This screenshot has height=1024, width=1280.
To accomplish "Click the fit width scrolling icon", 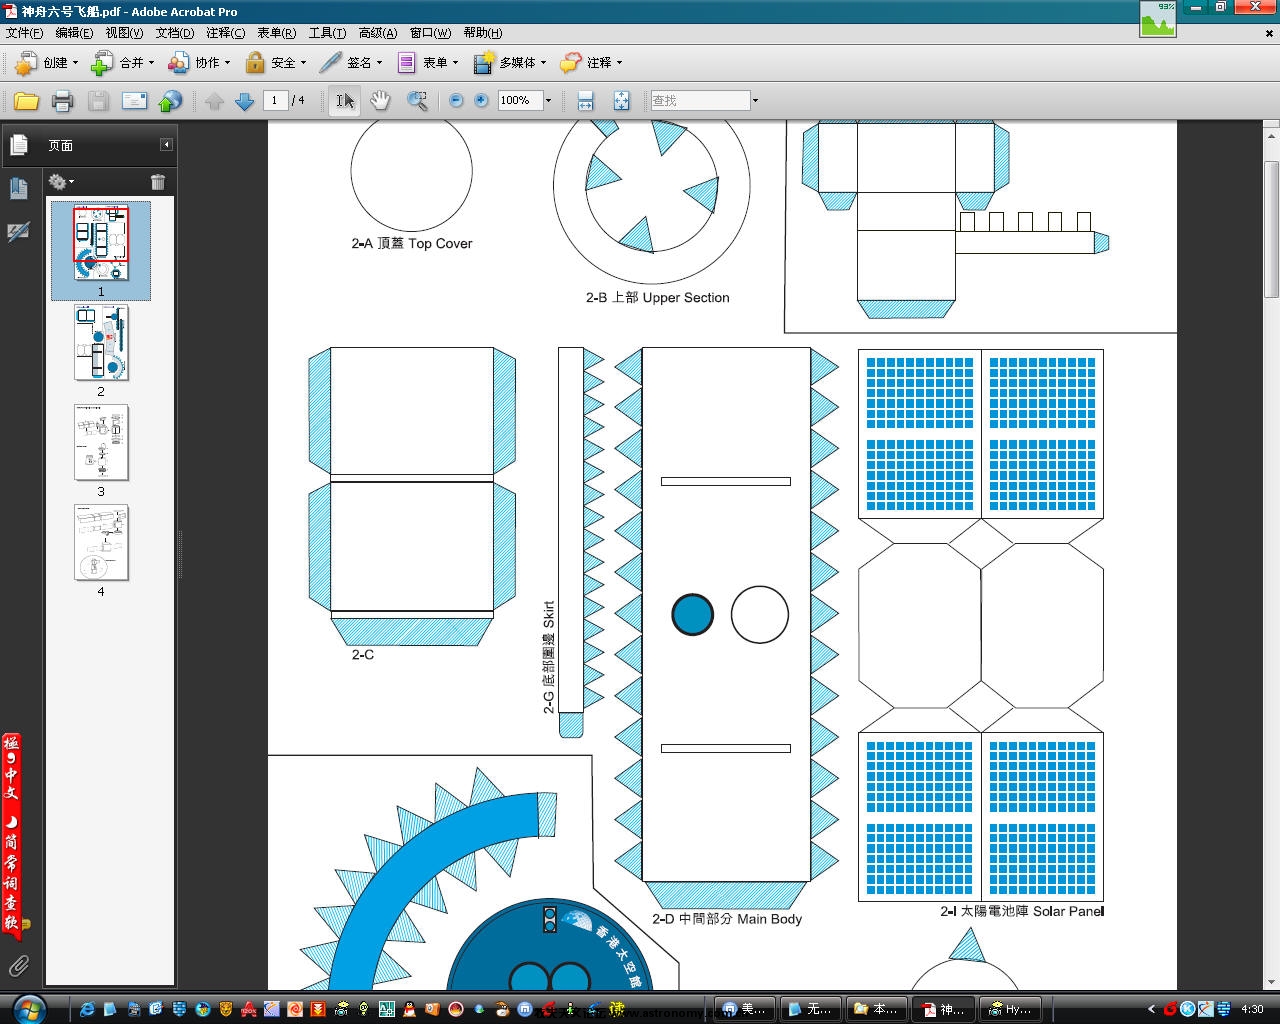I will [x=586, y=101].
